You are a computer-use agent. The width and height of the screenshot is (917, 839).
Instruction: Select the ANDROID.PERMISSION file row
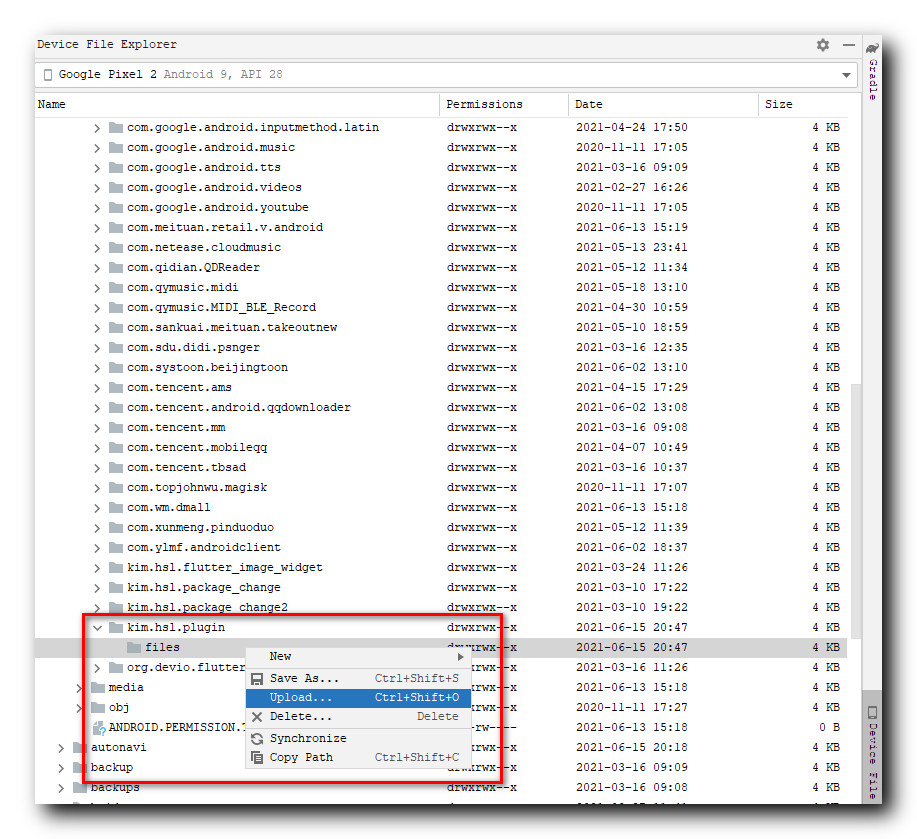pyautogui.click(x=440, y=727)
